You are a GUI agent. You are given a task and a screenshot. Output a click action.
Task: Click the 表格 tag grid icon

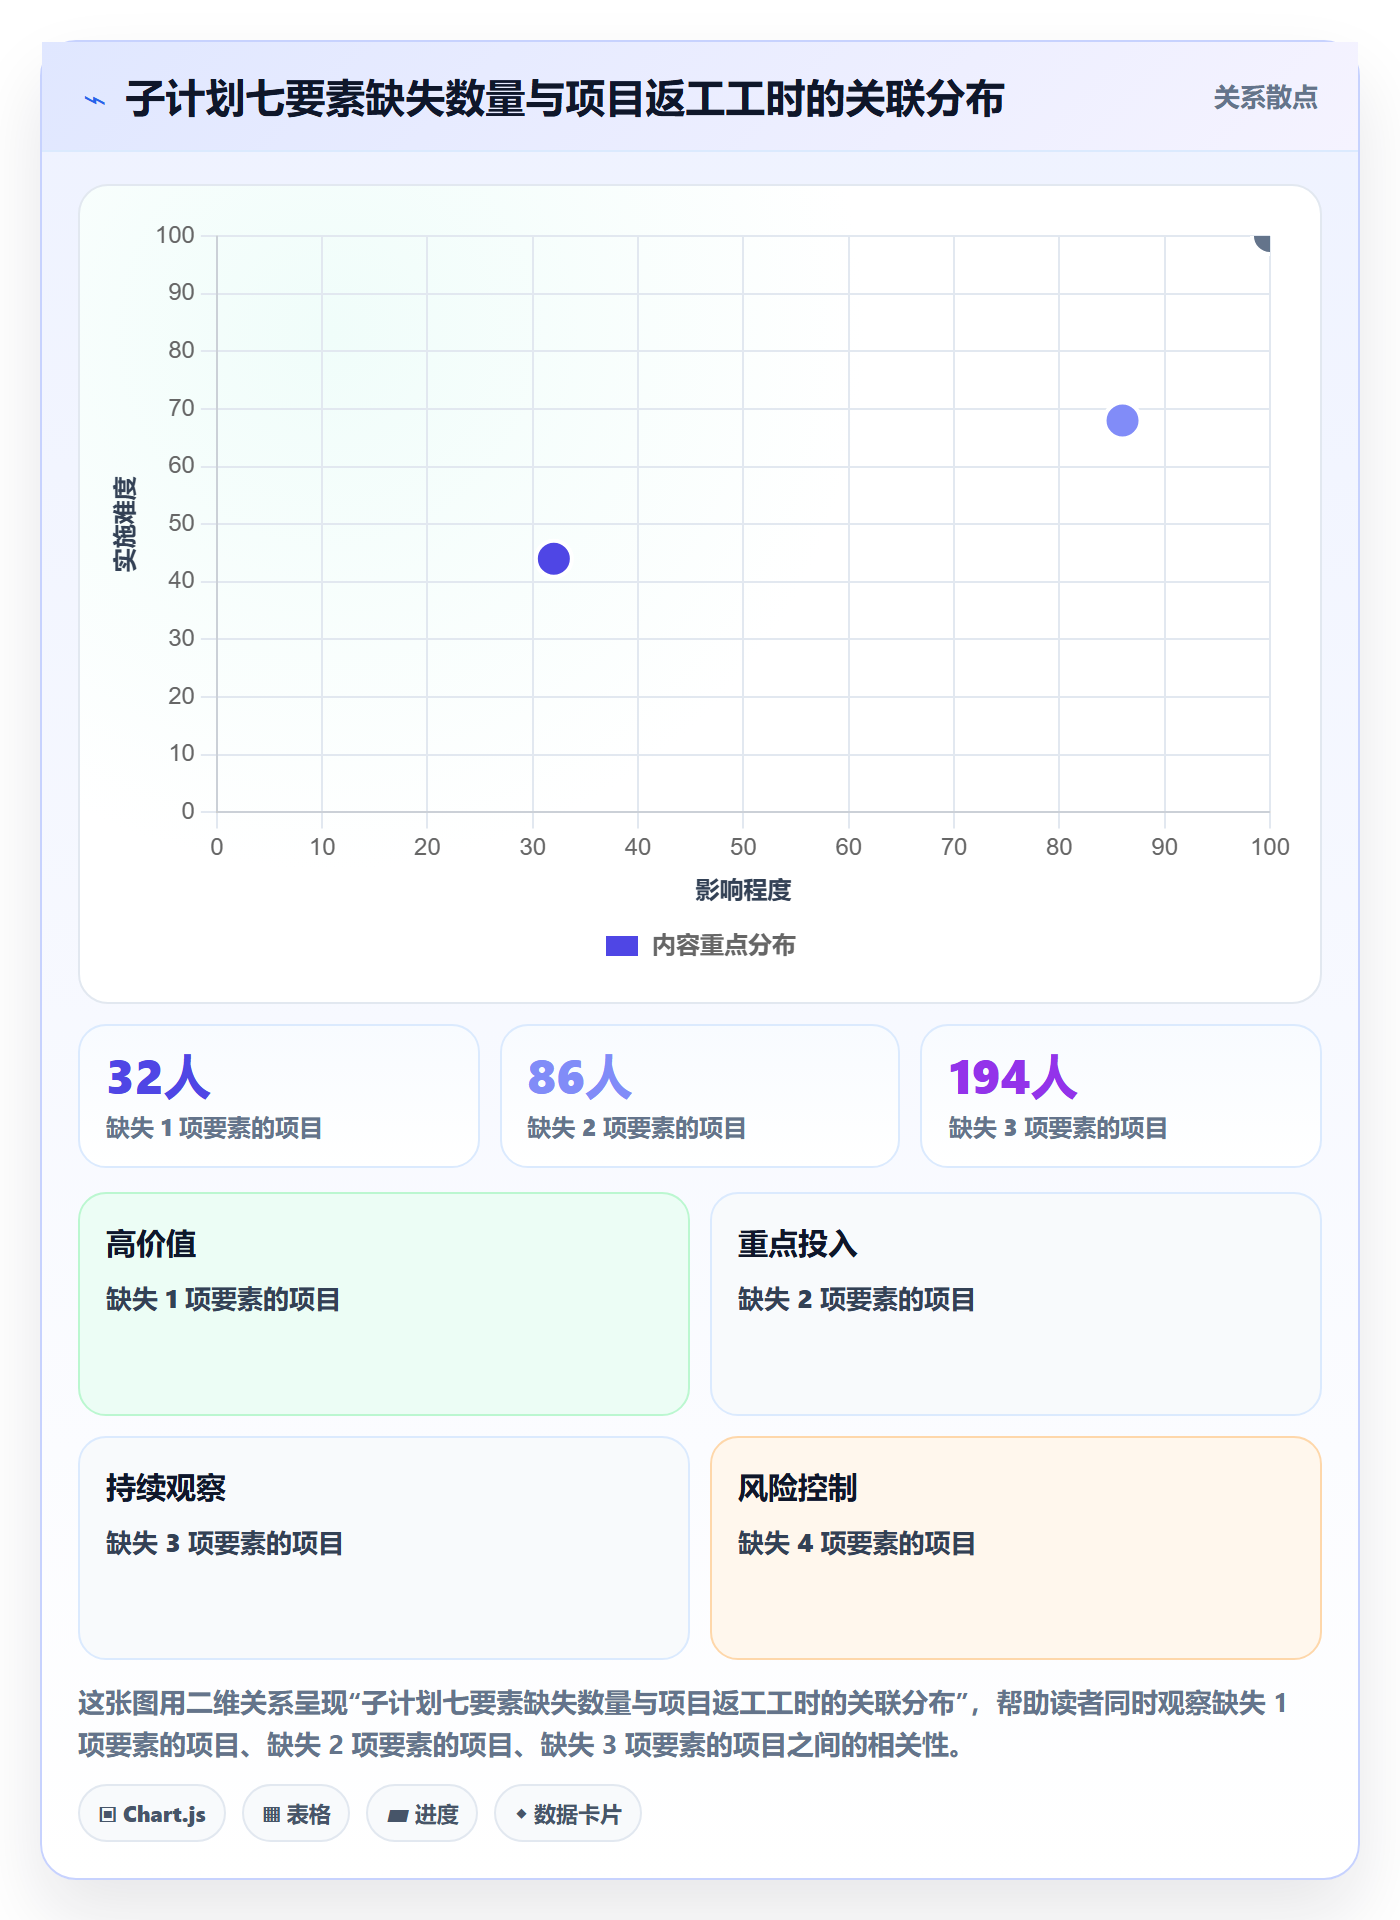pos(271,1814)
